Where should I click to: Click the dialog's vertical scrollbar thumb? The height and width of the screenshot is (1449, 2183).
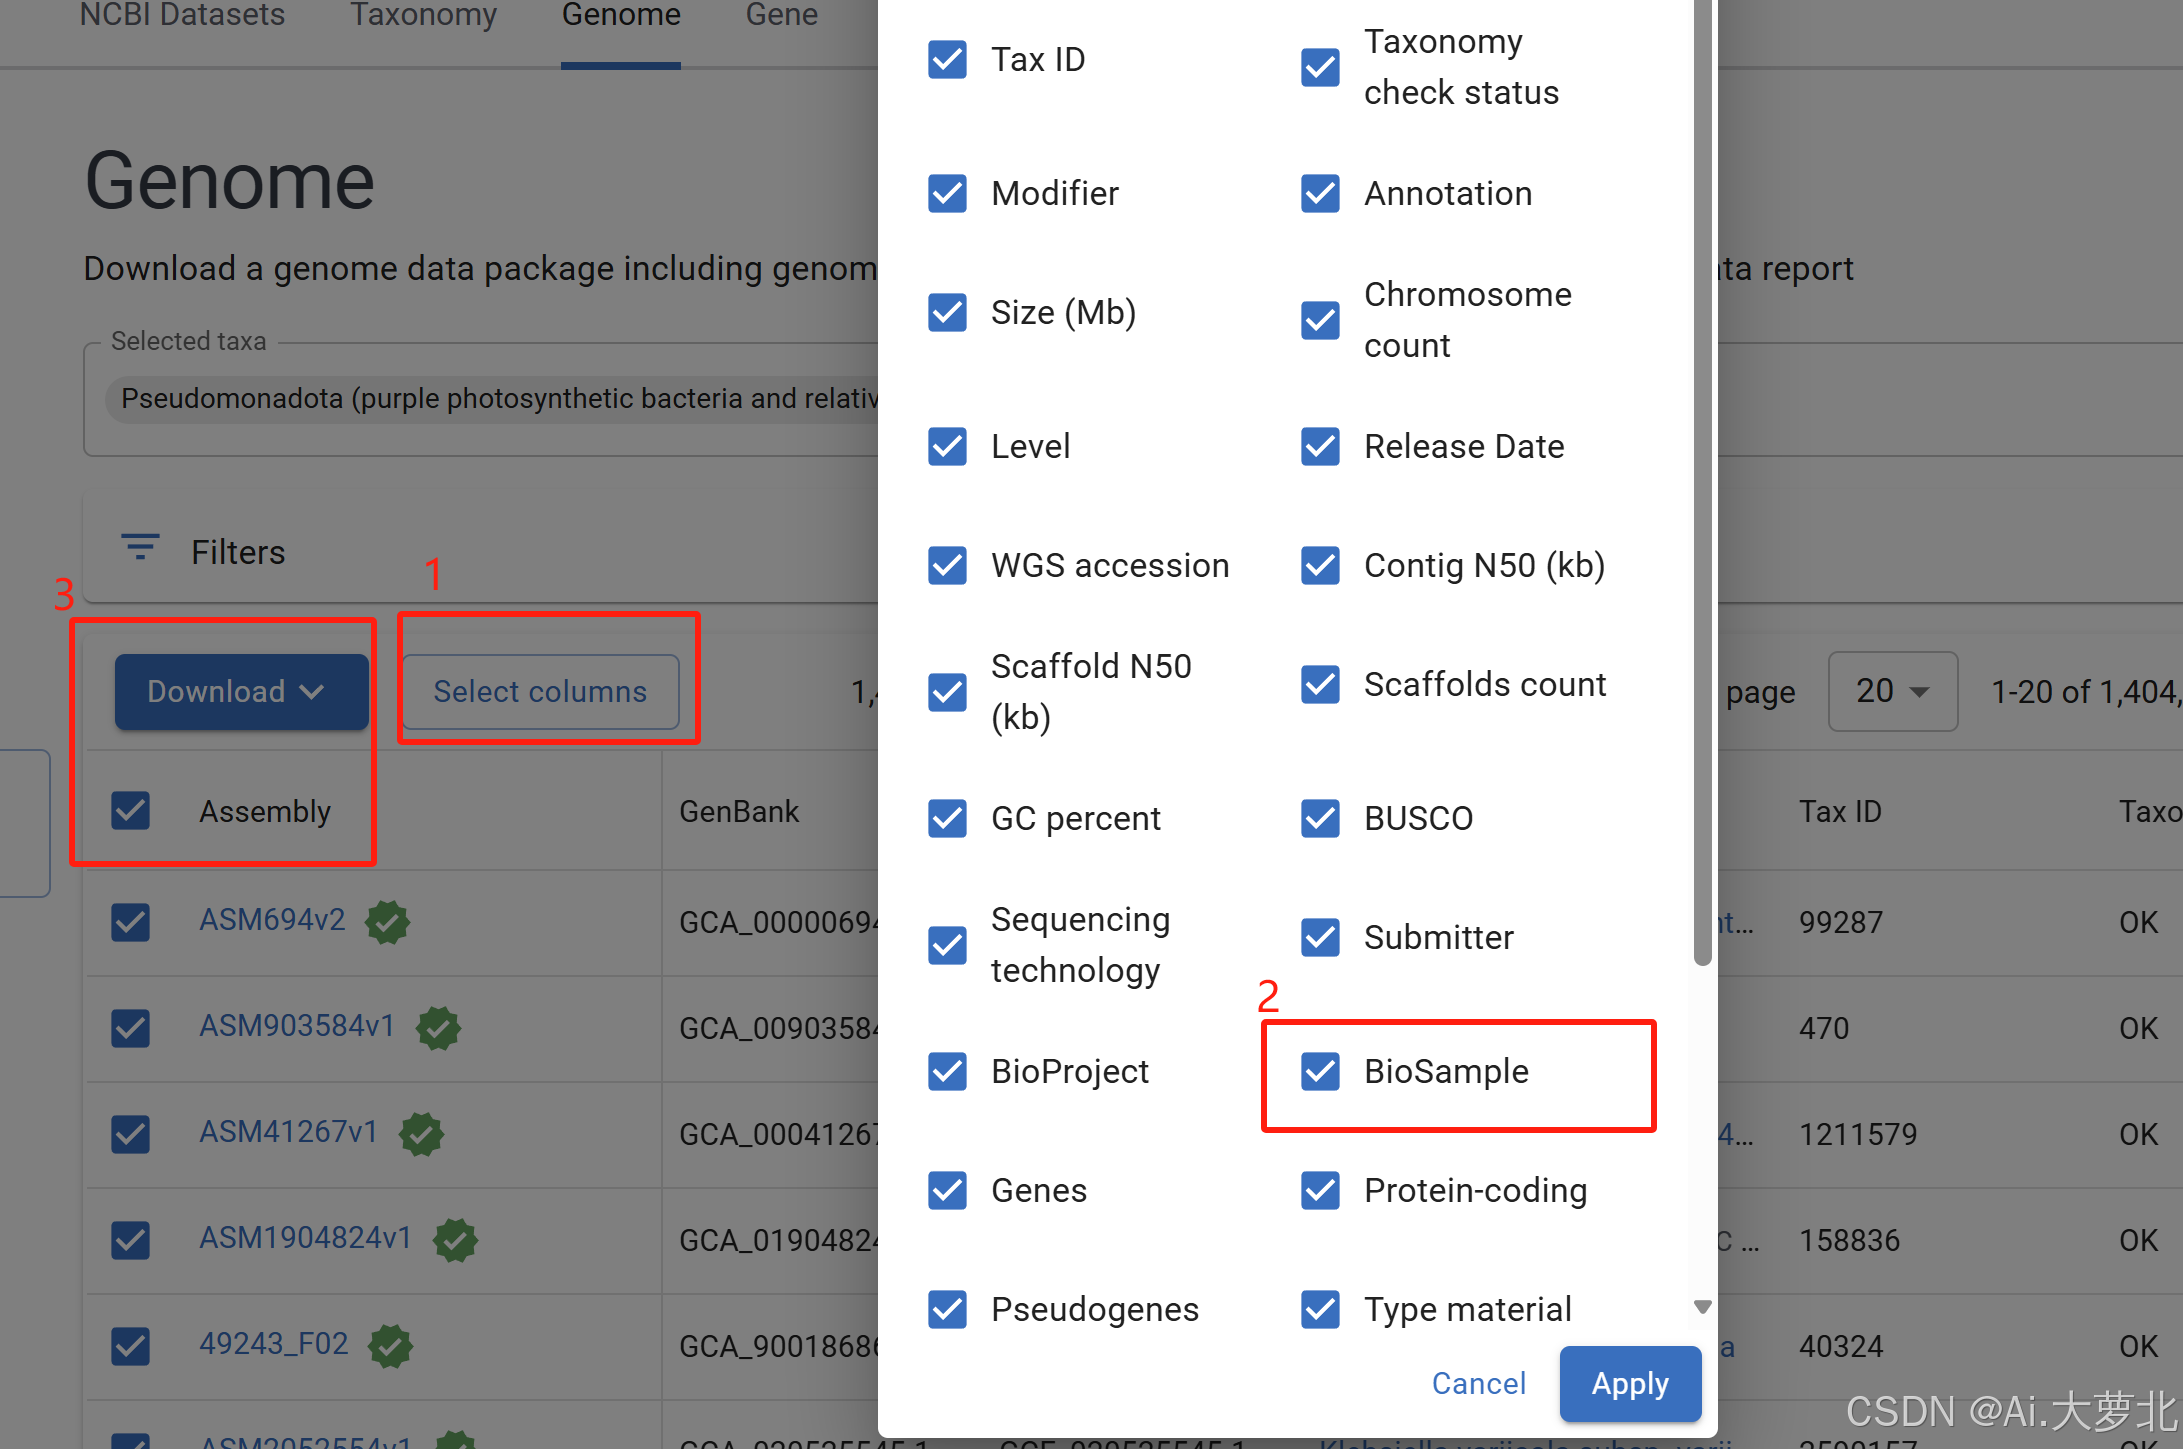1703,480
